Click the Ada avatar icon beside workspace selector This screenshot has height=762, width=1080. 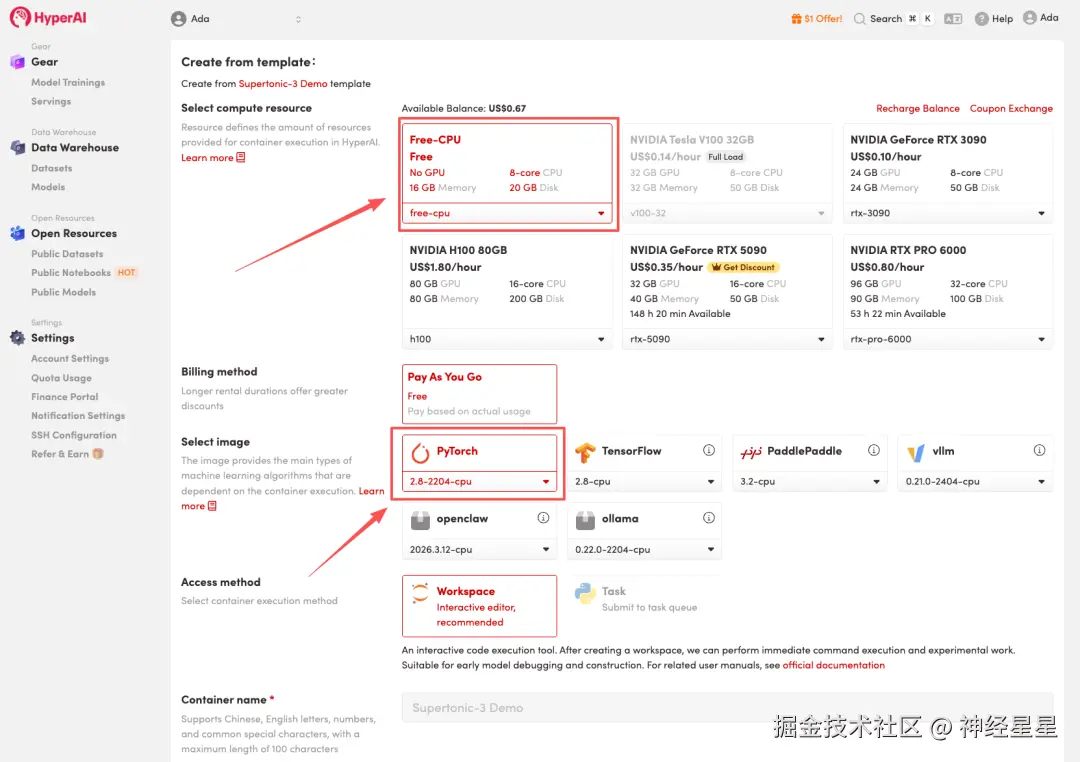(x=178, y=19)
